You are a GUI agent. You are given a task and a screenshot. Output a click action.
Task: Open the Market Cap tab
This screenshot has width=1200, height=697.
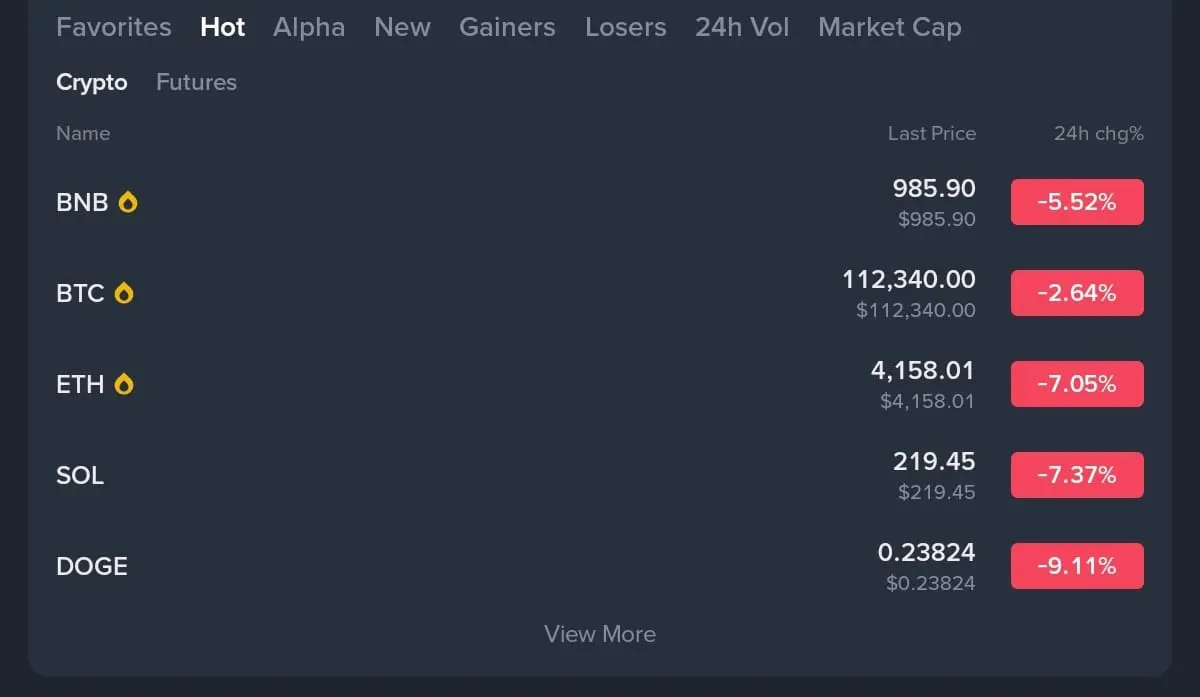(890, 27)
